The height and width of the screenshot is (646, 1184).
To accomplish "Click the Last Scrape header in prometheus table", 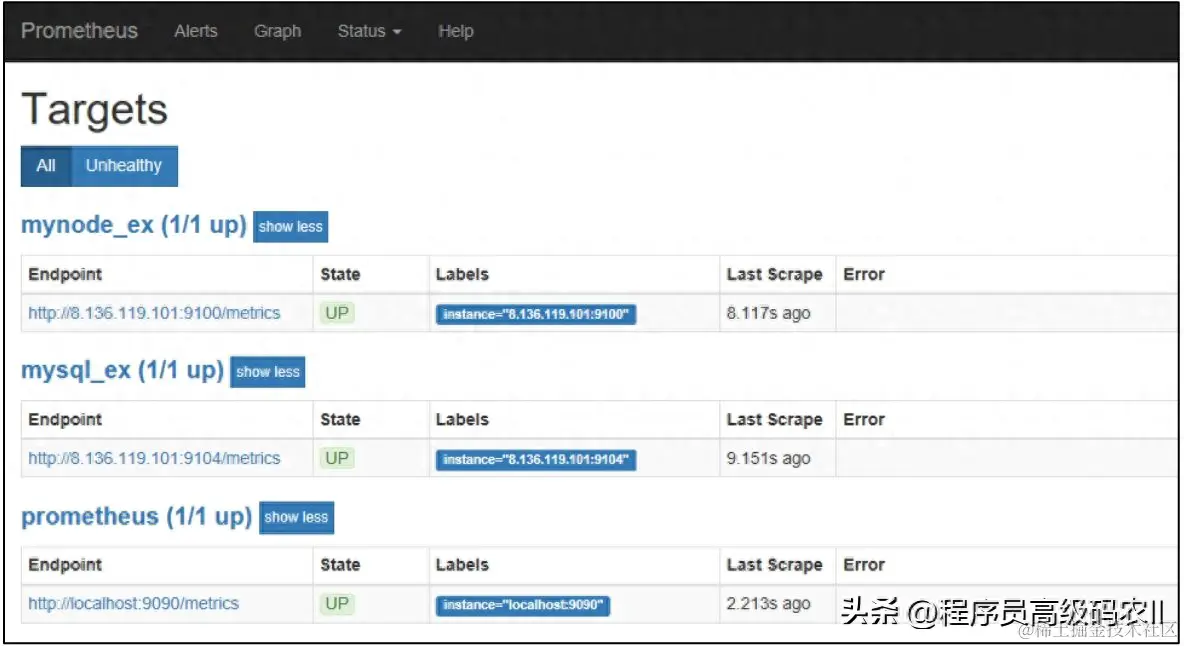I will click(774, 565).
